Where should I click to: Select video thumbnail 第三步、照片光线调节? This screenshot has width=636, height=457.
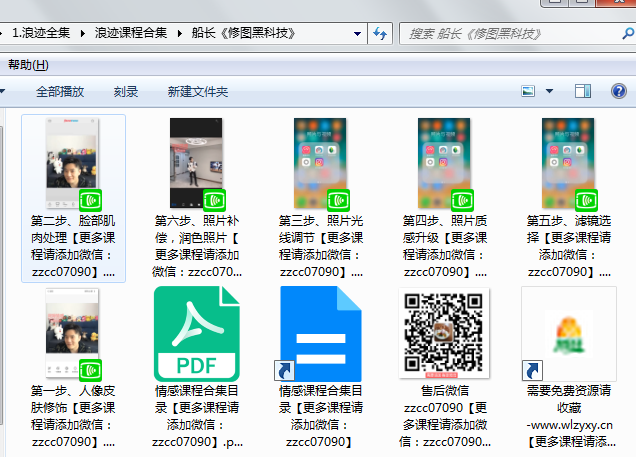[320, 163]
